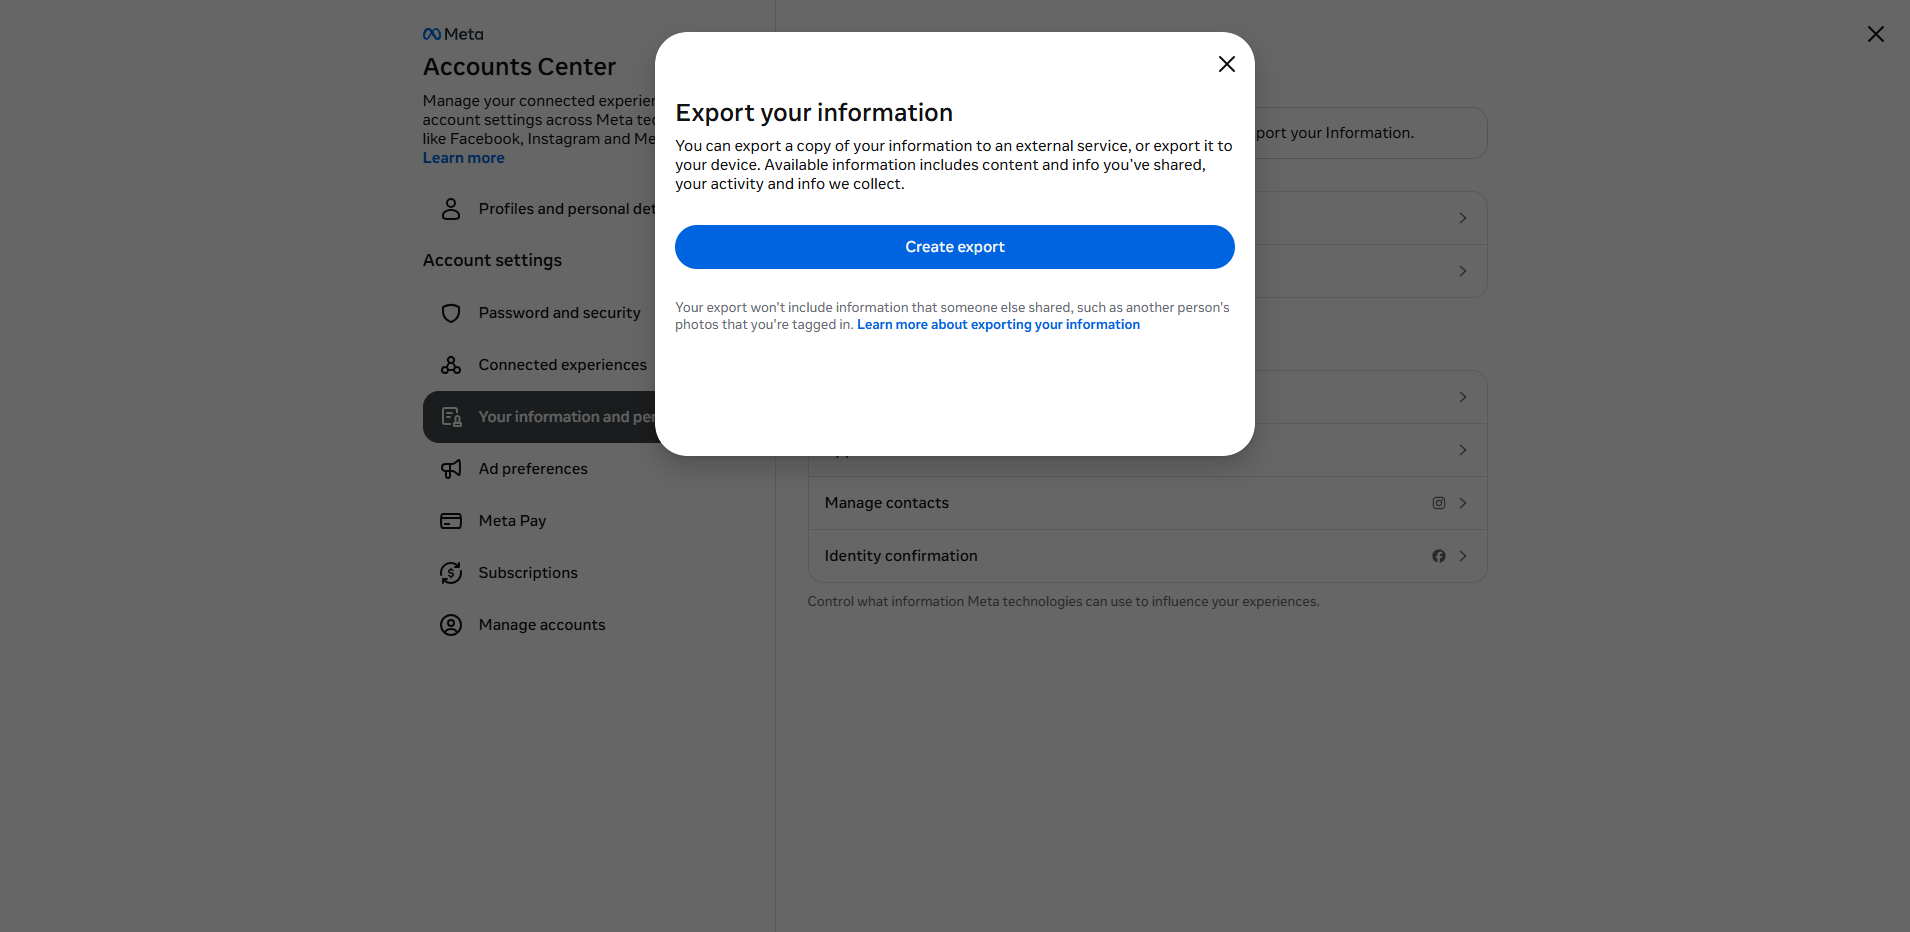Click the Meta Pay card icon
Screen dimensions: 1910x932
[x=451, y=521]
